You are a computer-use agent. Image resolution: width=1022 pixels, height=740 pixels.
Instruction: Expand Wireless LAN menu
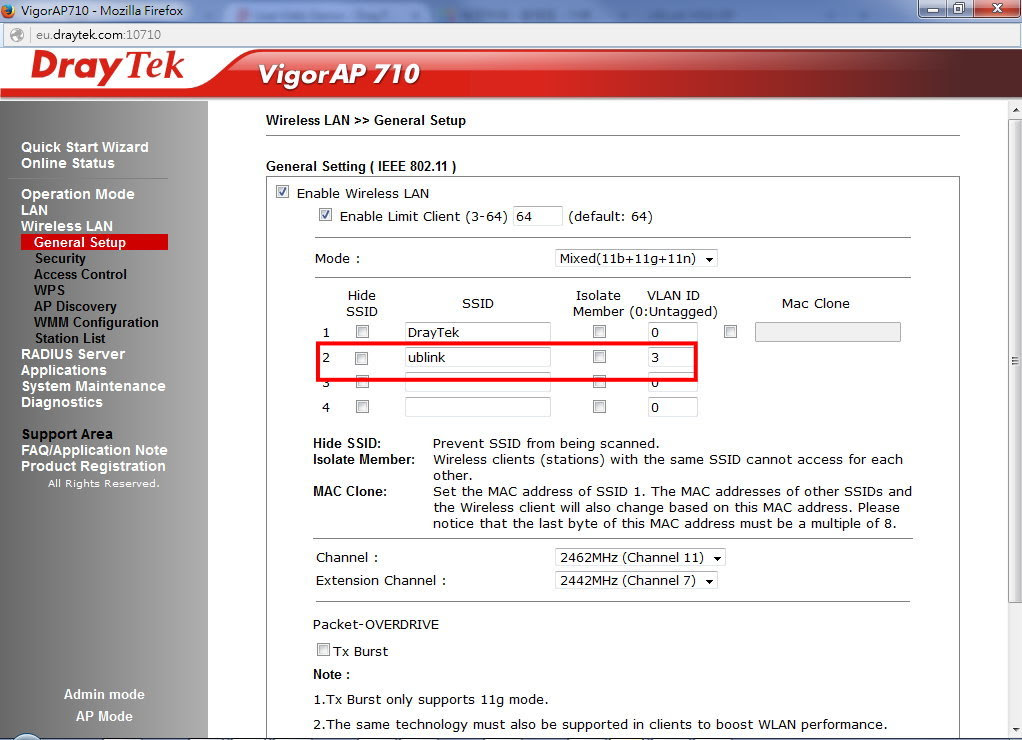coord(66,226)
